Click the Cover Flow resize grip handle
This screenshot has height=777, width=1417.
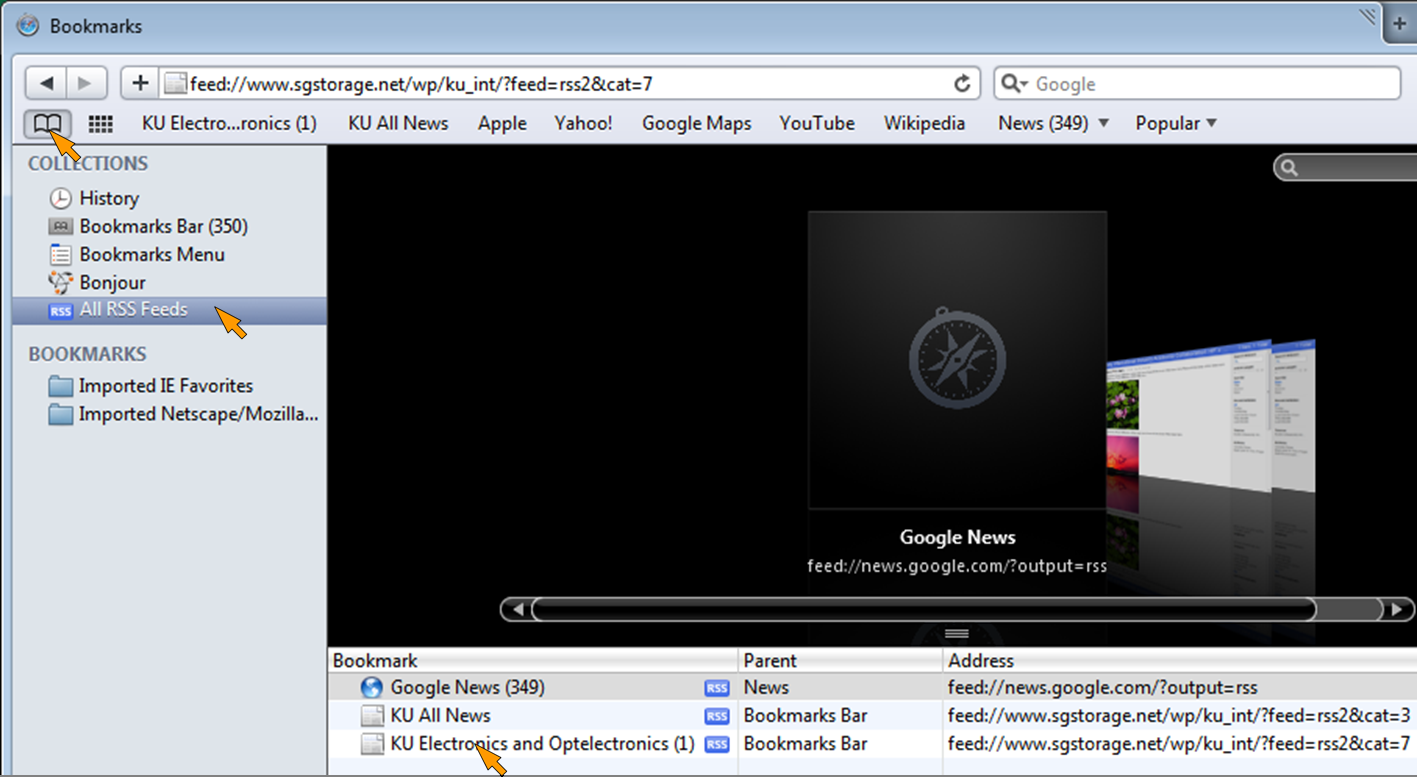(957, 634)
